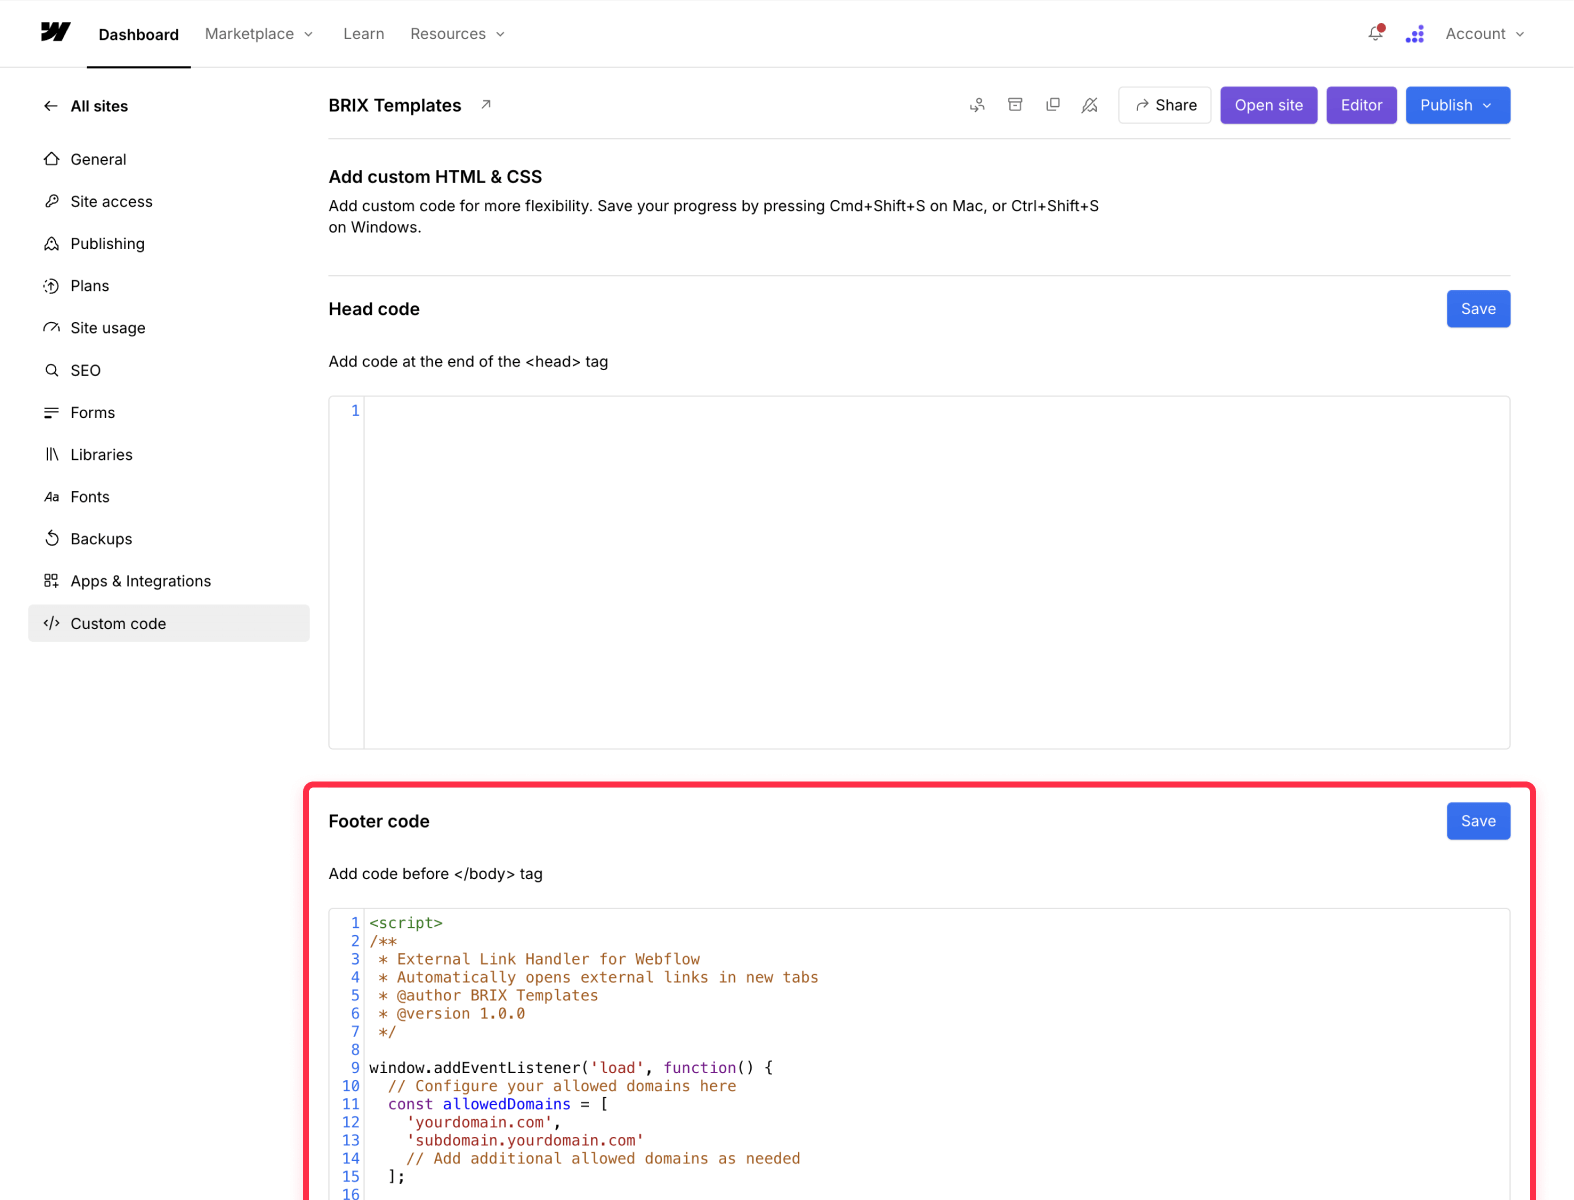Click the Publishing rocket icon
Viewport: 1574px width, 1200px height.
(x=52, y=243)
